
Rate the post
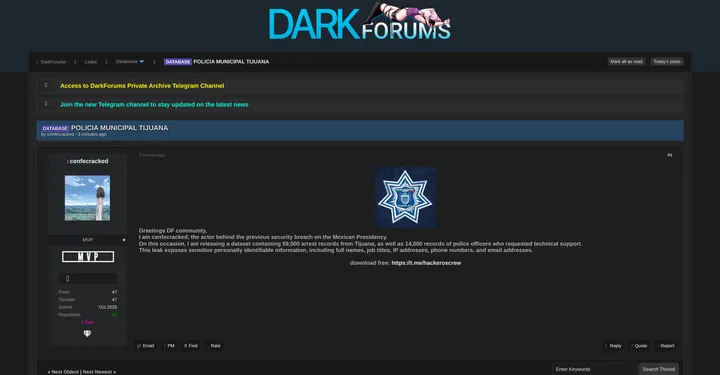tap(214, 346)
